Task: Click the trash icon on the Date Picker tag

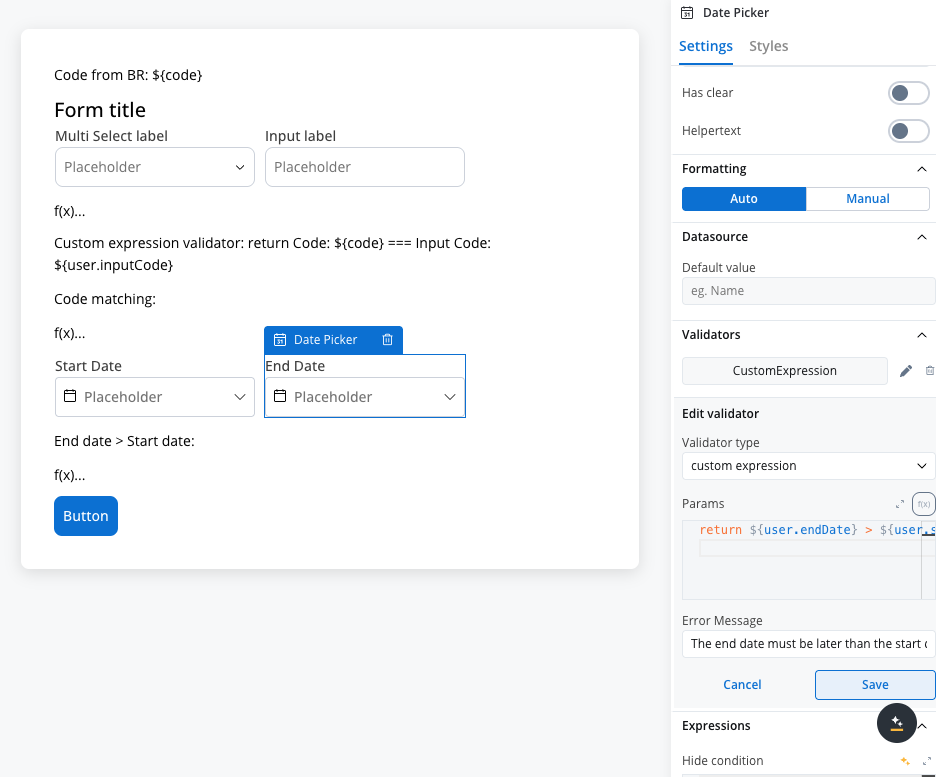Action: [x=388, y=340]
